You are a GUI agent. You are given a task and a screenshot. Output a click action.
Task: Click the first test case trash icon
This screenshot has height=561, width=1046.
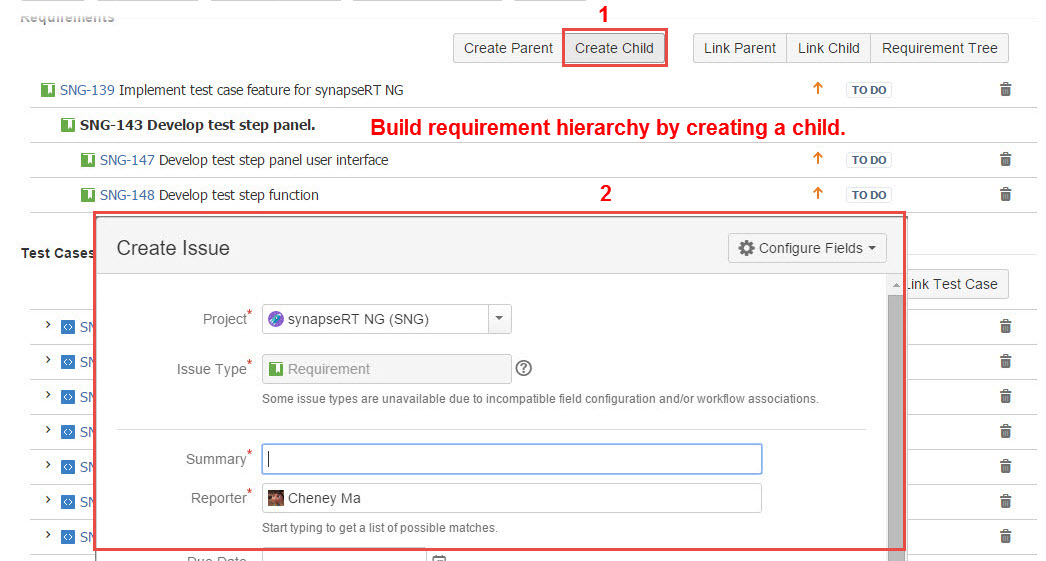pos(1006,326)
